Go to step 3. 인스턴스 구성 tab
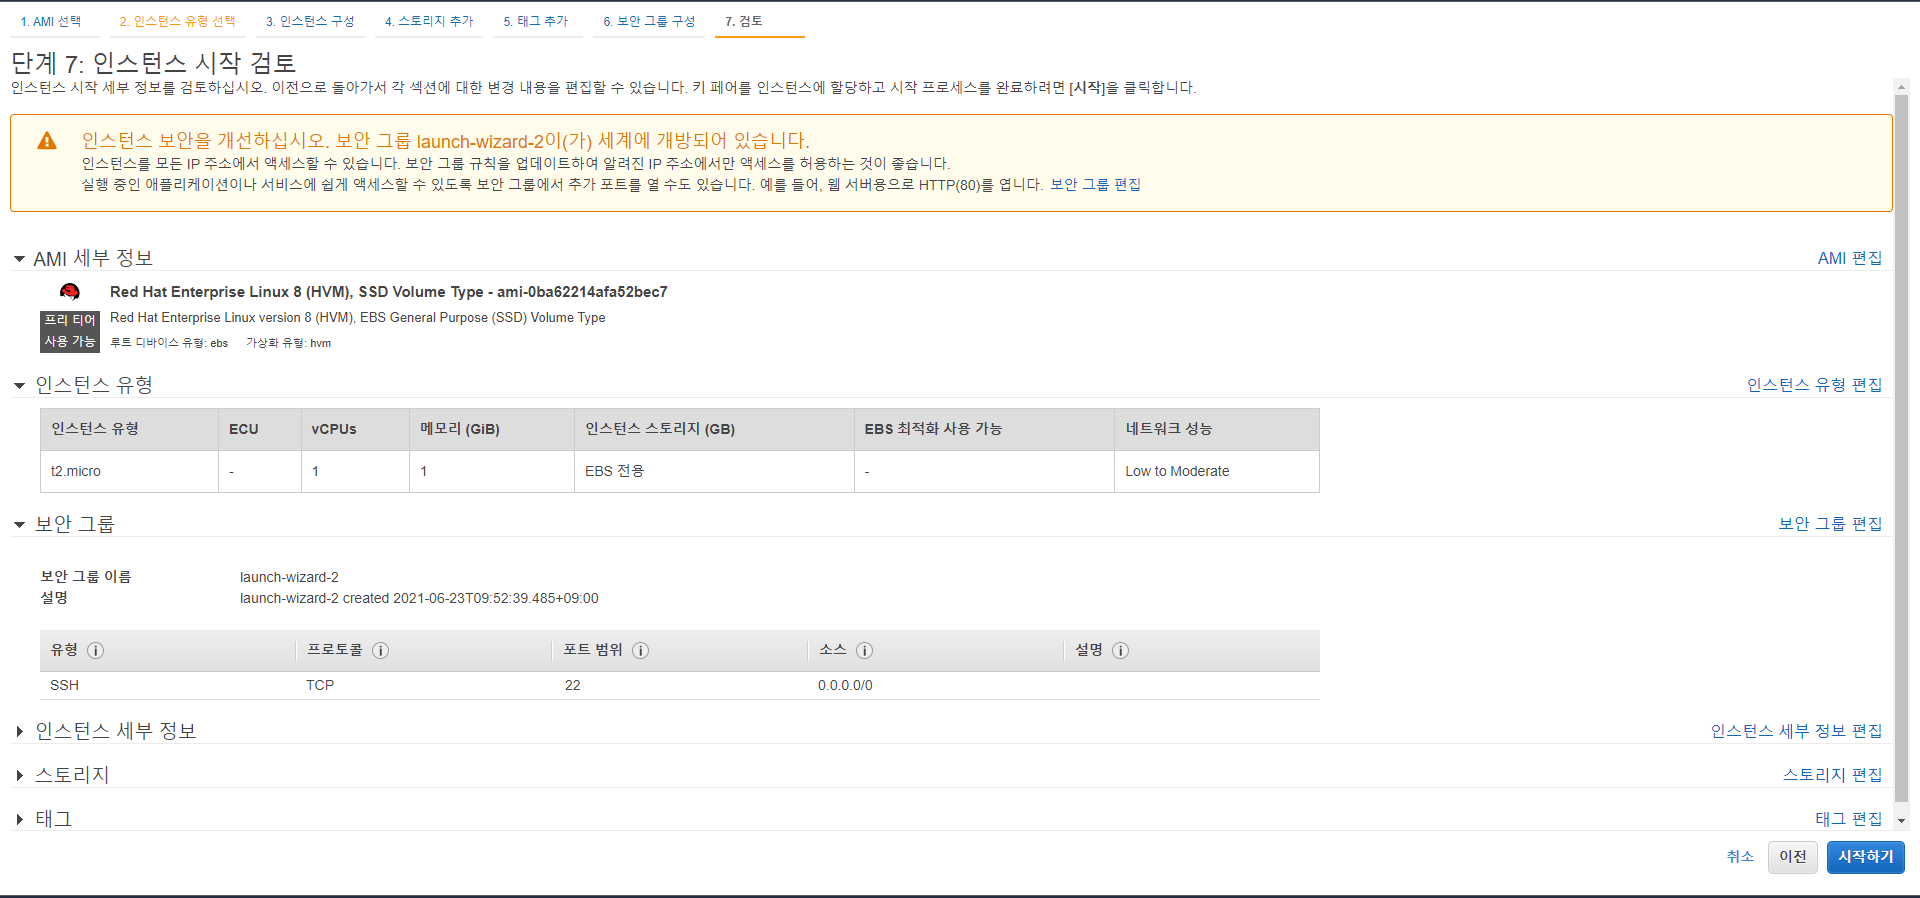This screenshot has width=1920, height=898. point(310,21)
